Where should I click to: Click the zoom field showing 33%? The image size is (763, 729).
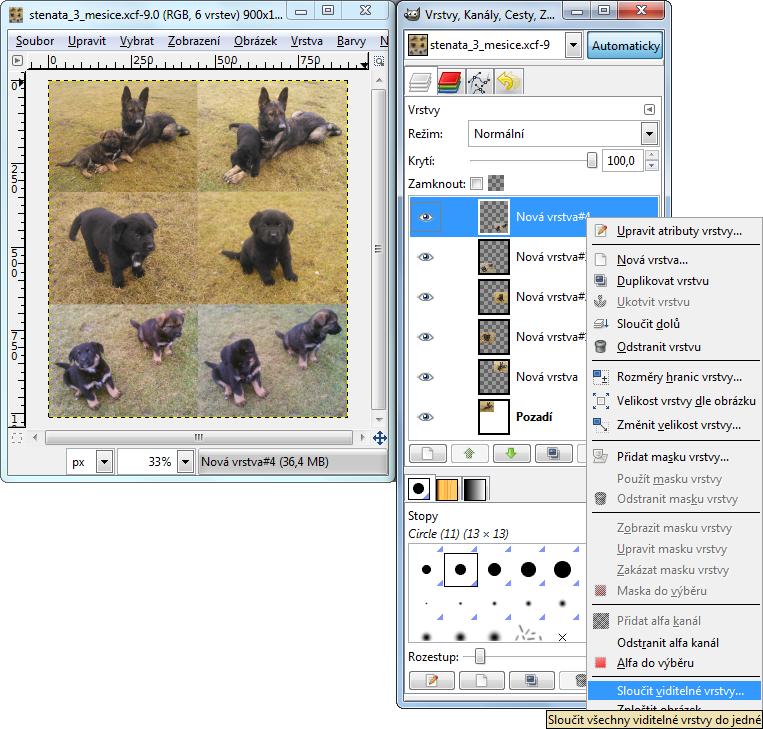click(147, 462)
